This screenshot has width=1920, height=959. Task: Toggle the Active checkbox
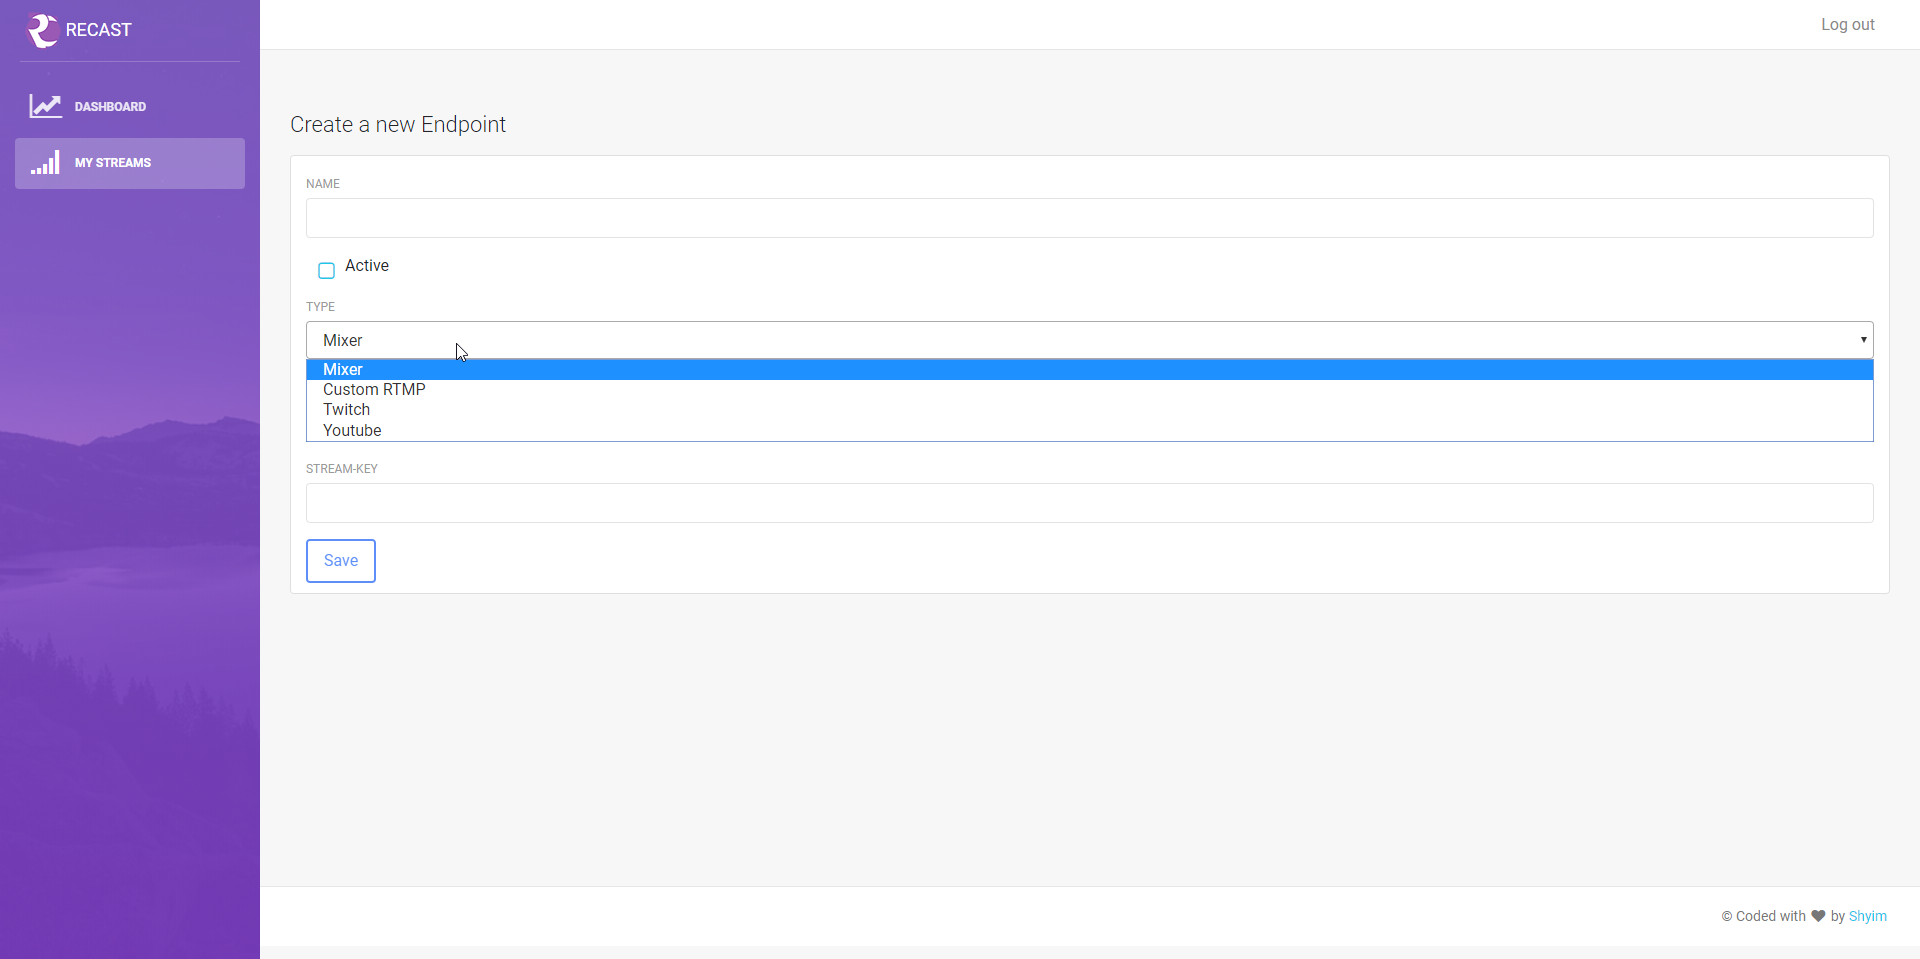(326, 271)
